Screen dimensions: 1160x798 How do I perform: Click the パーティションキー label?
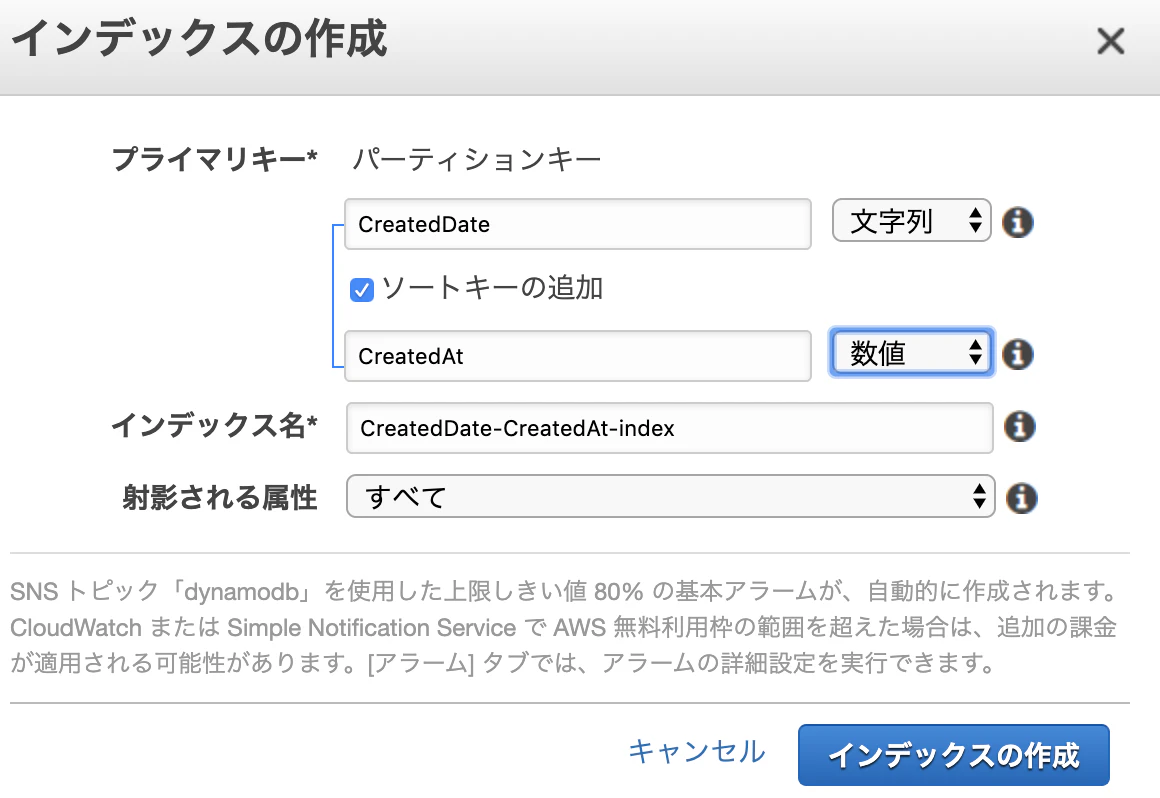click(476, 159)
